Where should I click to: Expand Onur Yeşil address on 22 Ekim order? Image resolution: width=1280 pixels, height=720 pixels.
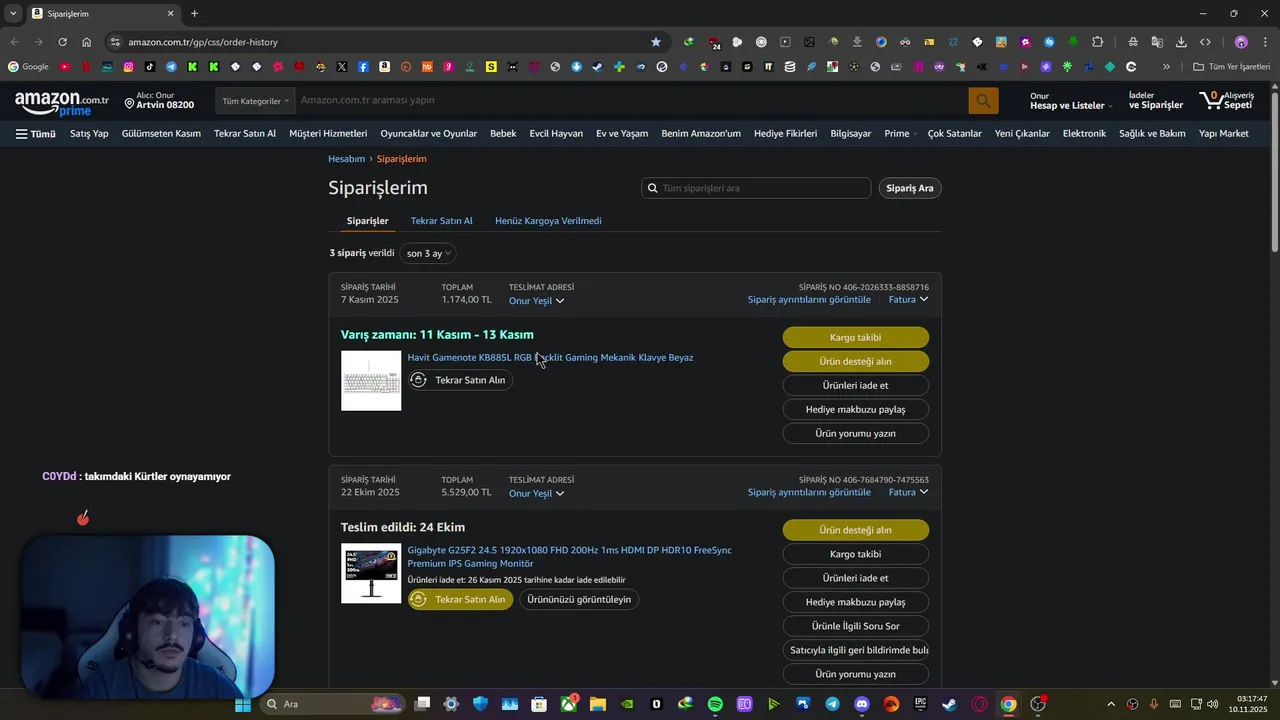tap(536, 493)
